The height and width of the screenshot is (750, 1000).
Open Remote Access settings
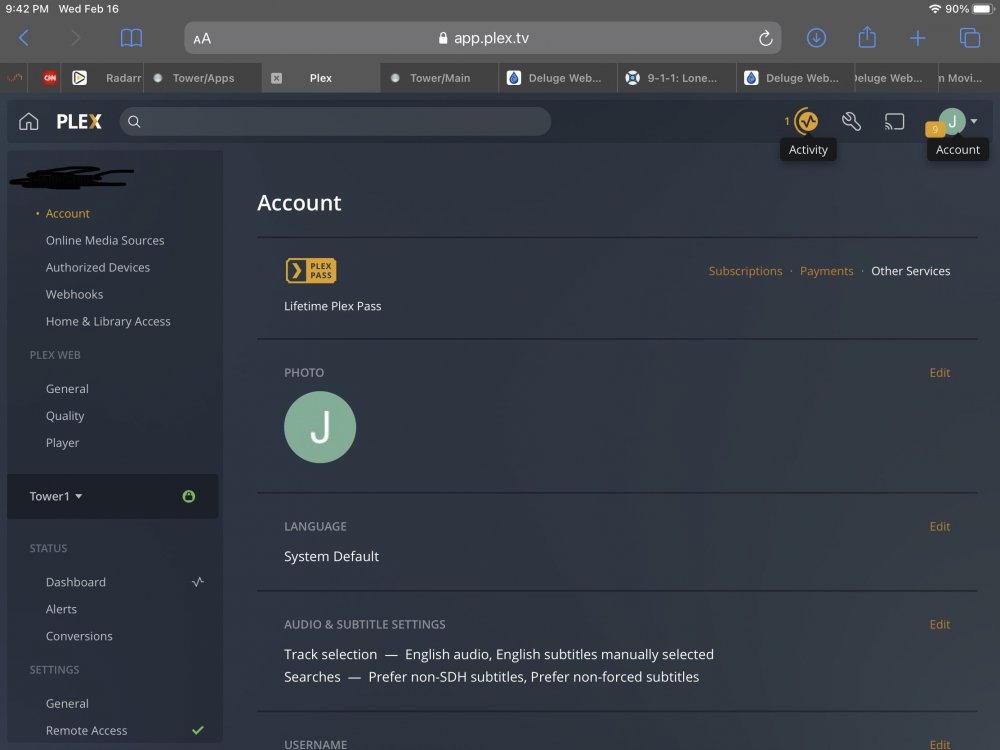[x=87, y=730]
